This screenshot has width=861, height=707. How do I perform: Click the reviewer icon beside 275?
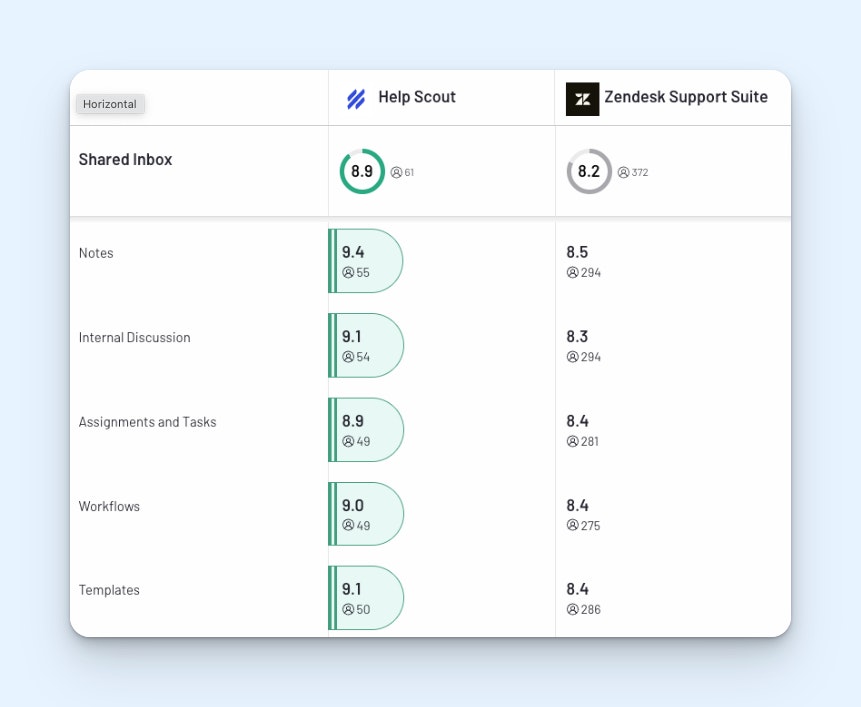click(x=573, y=525)
